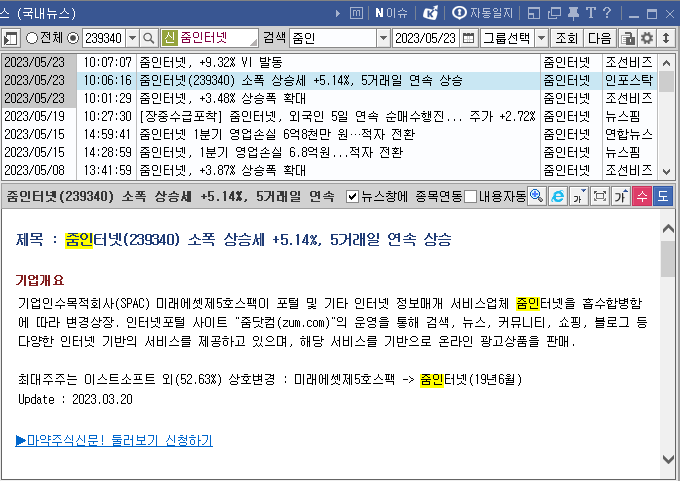Click the article pane scroll-up arrow

668,229
